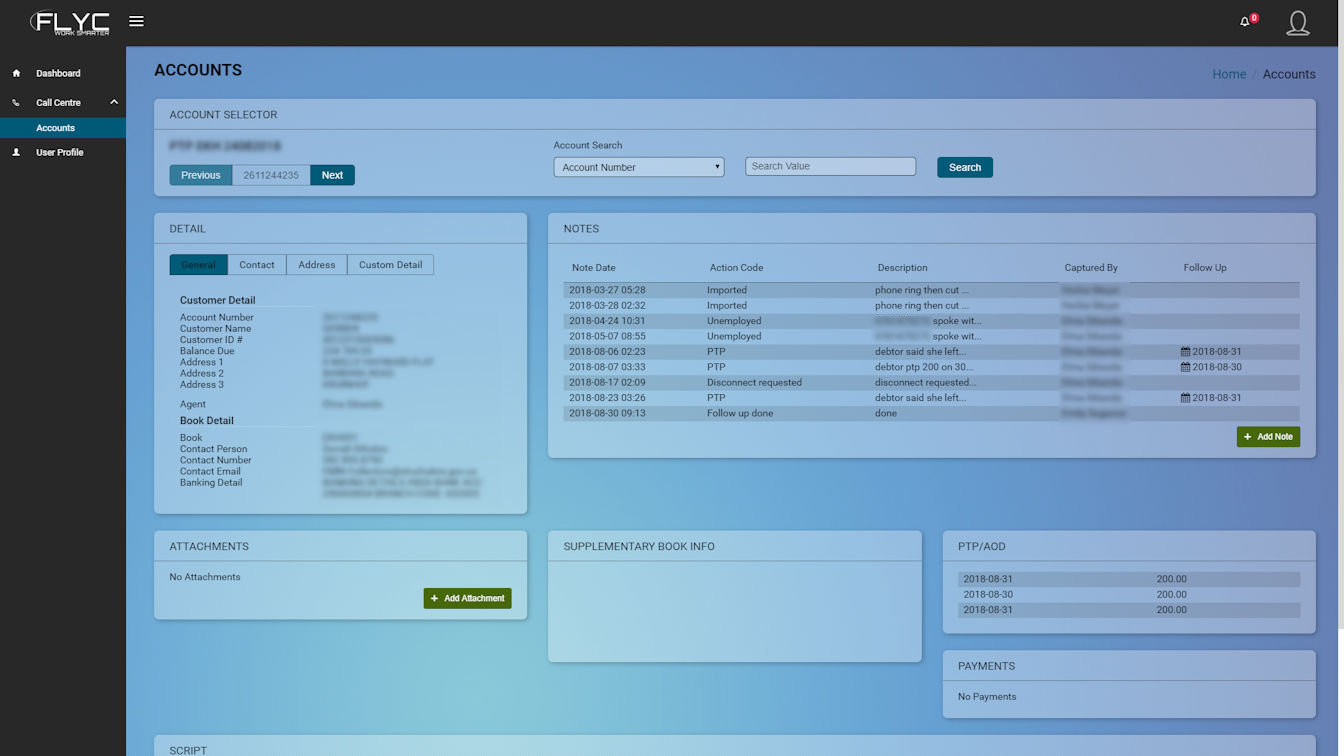Click the Note Date column header
The image size is (1344, 756).
[594, 268]
